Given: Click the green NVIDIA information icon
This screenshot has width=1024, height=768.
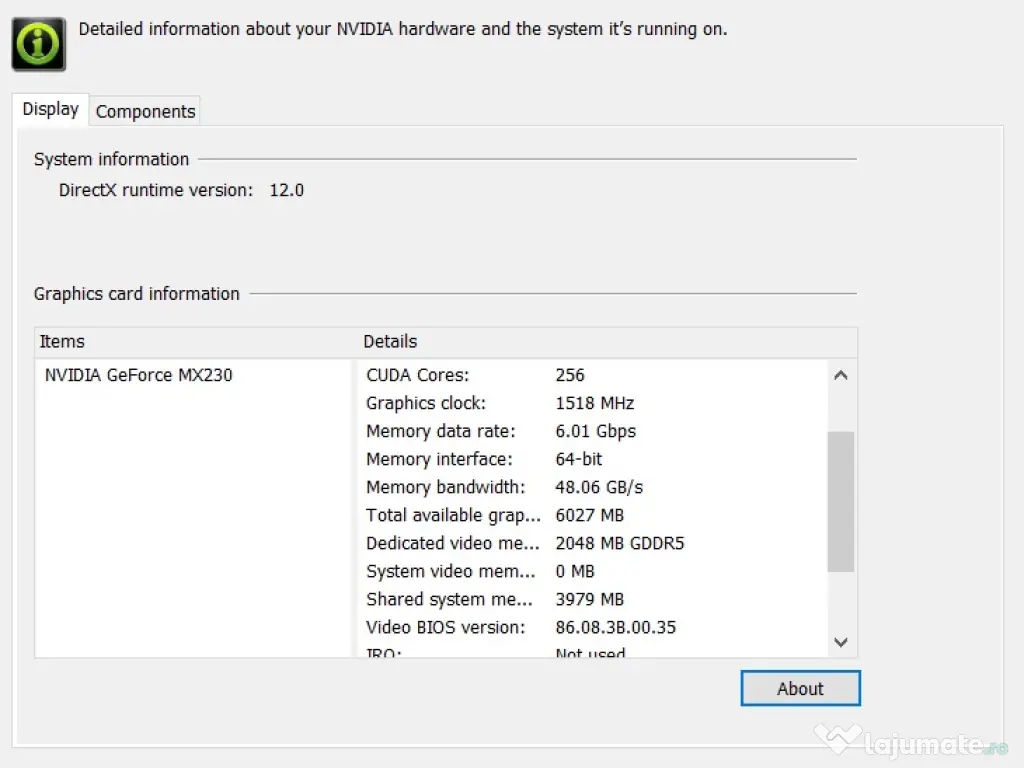Looking at the screenshot, I should click(x=39, y=44).
